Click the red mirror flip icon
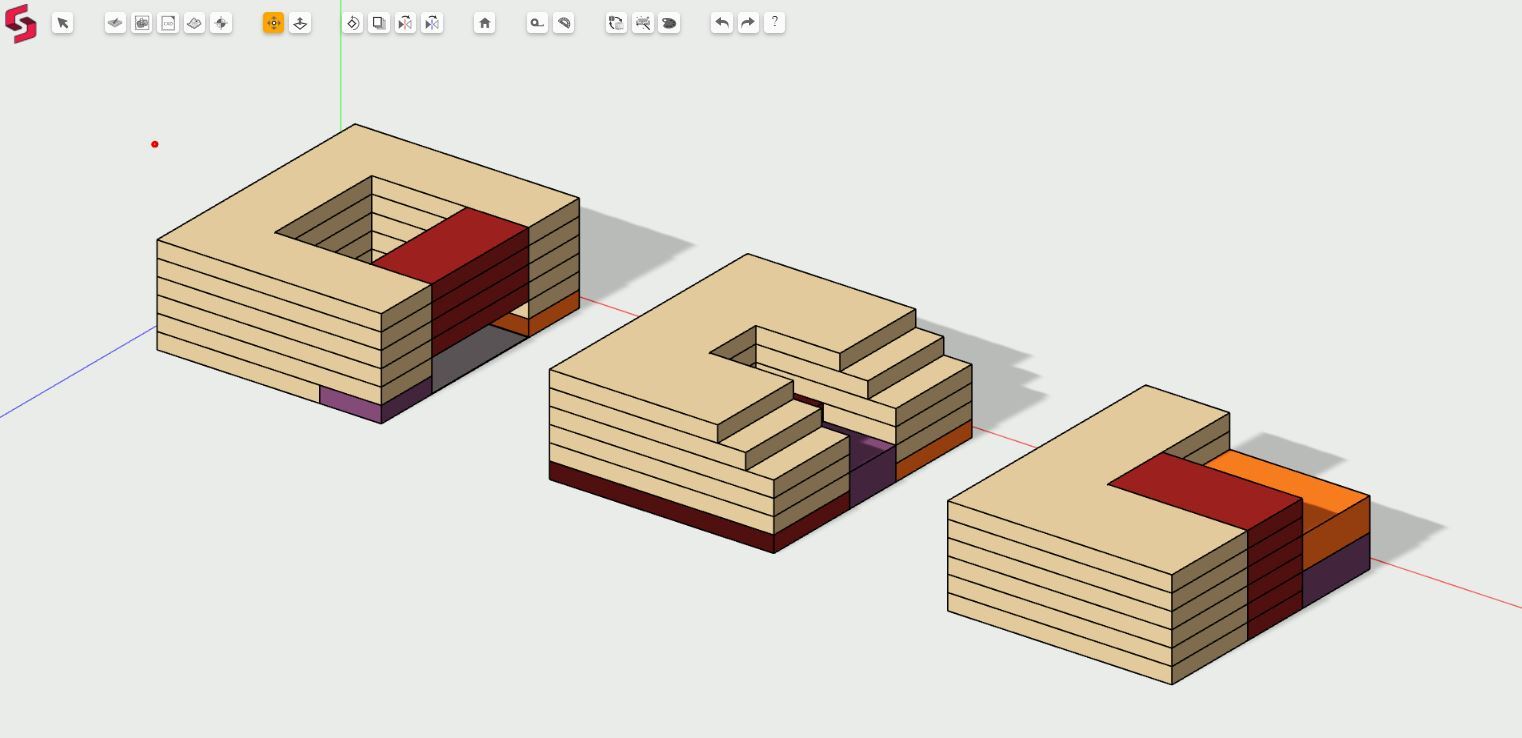This screenshot has width=1522, height=738. 405,22
